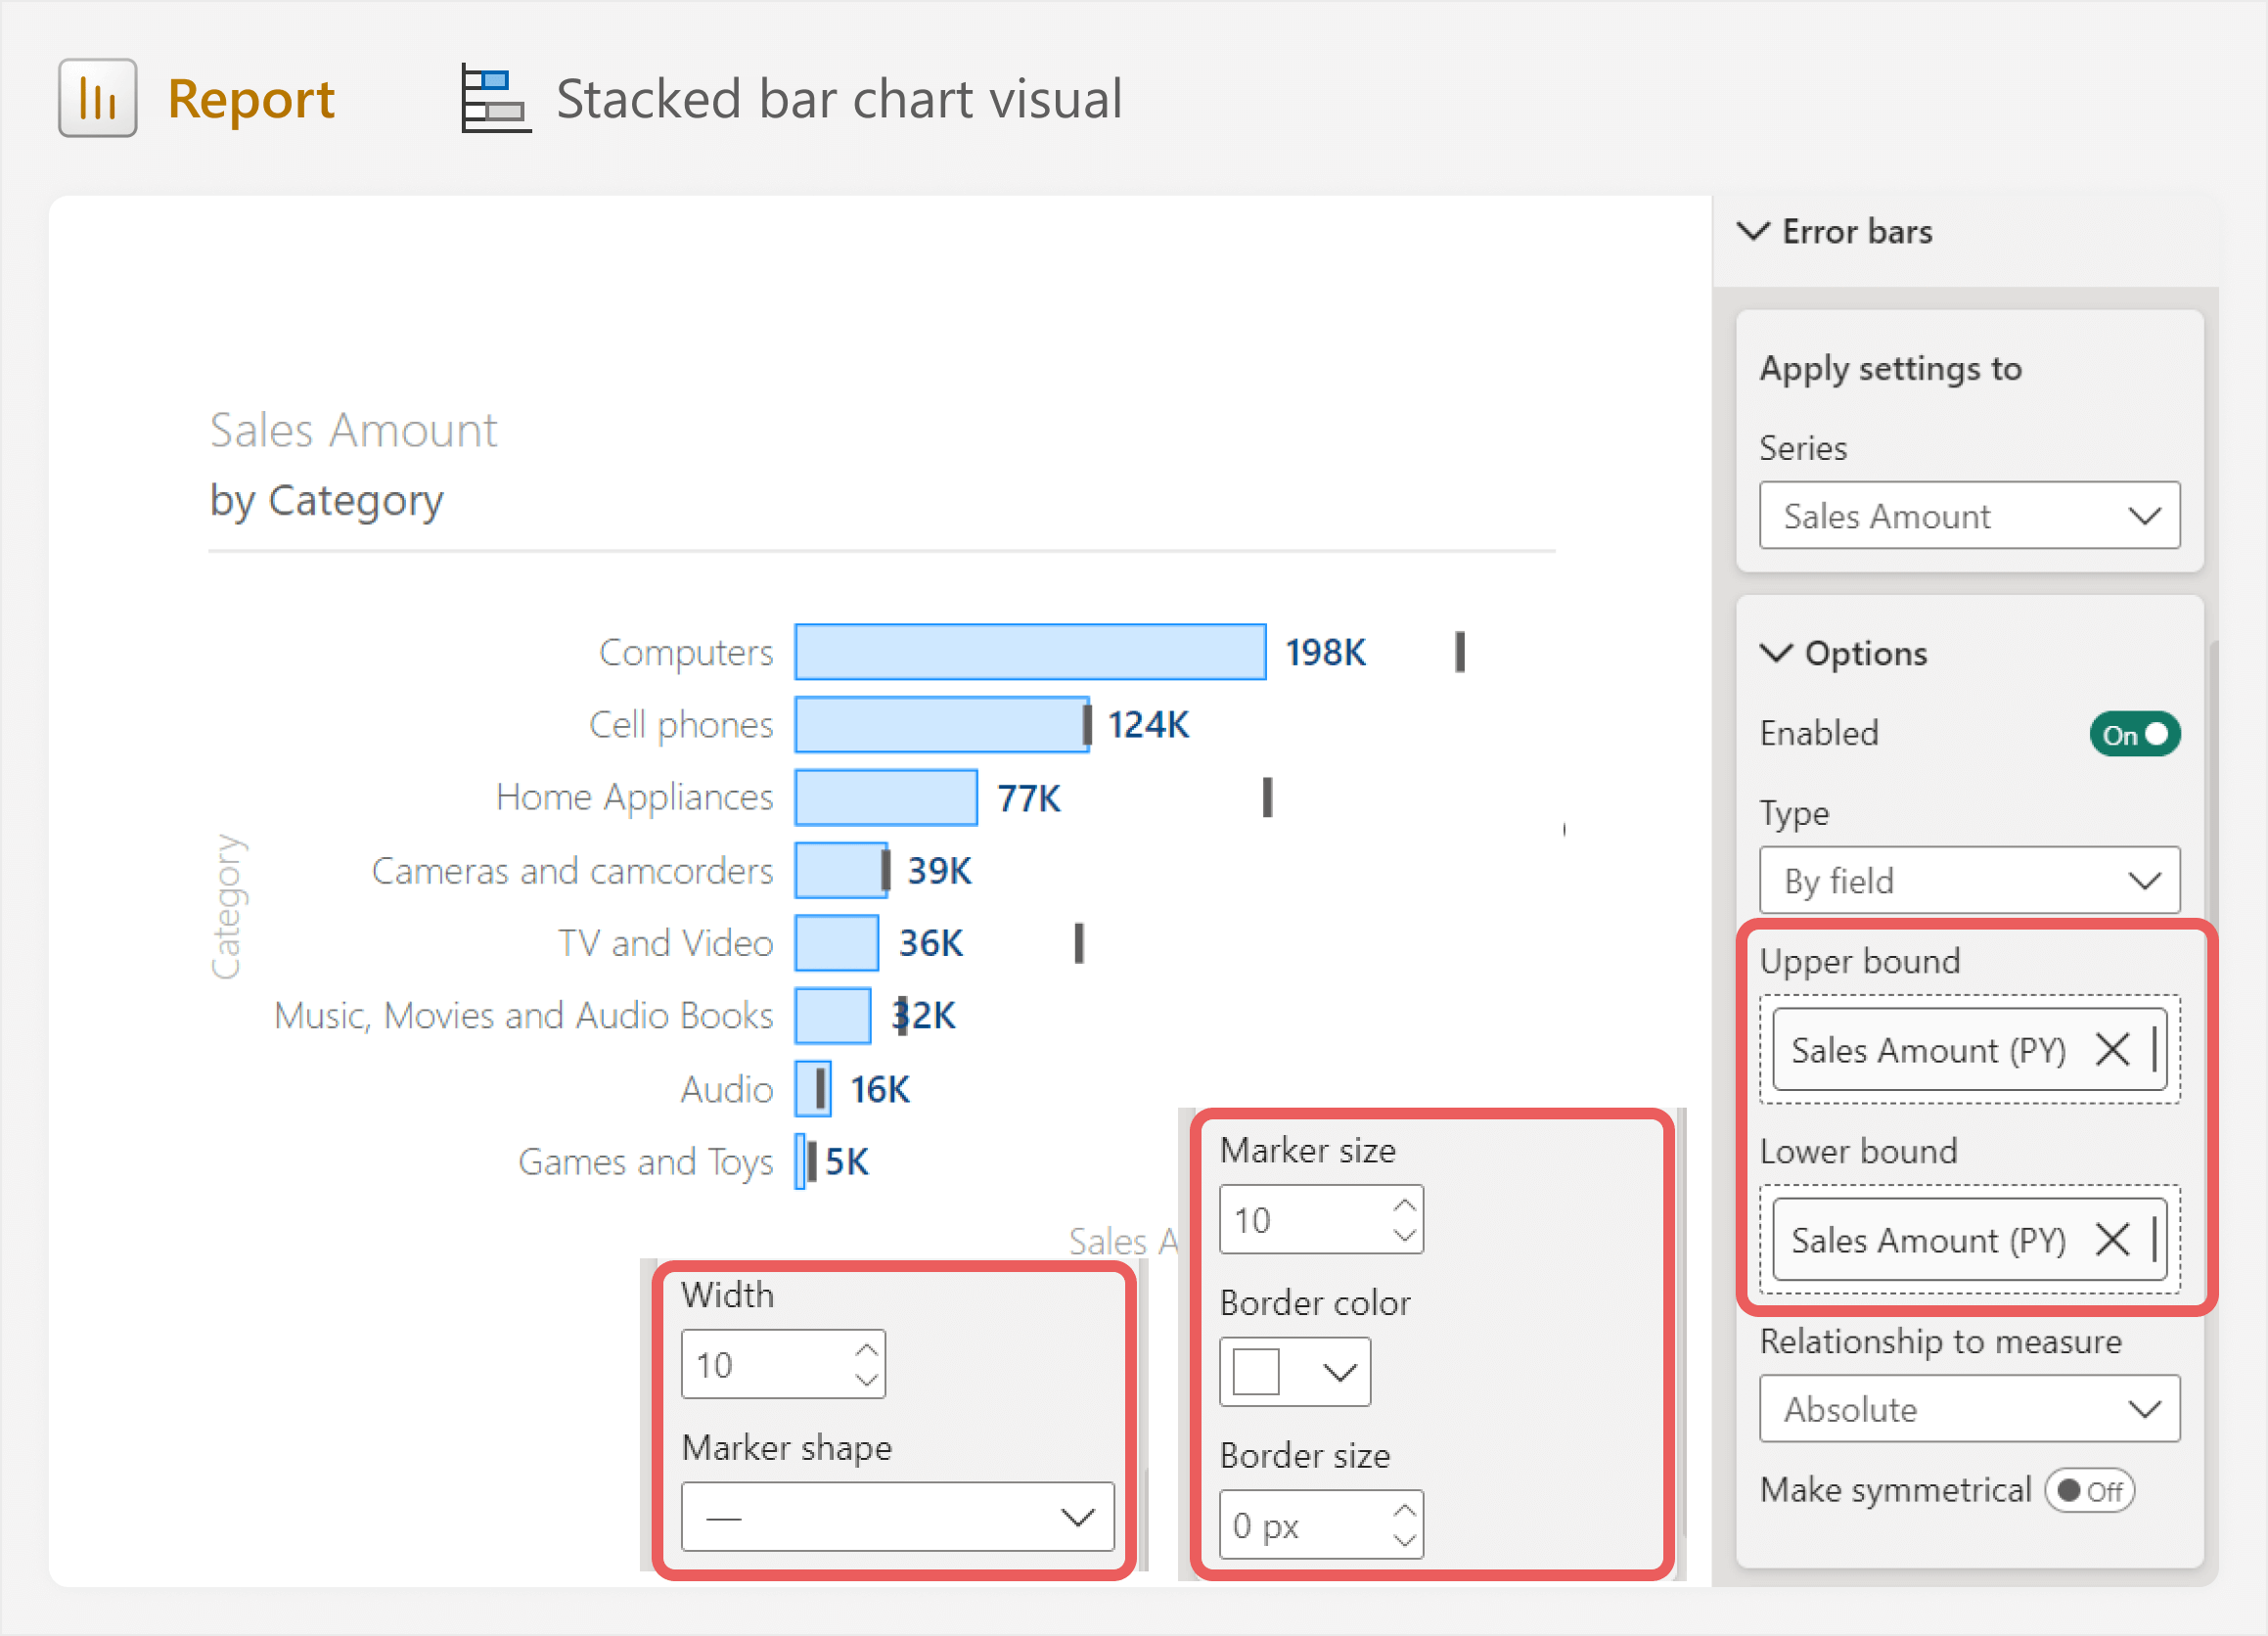
Task: Open Relationship to measure dropdown
Action: pos(1969,1409)
